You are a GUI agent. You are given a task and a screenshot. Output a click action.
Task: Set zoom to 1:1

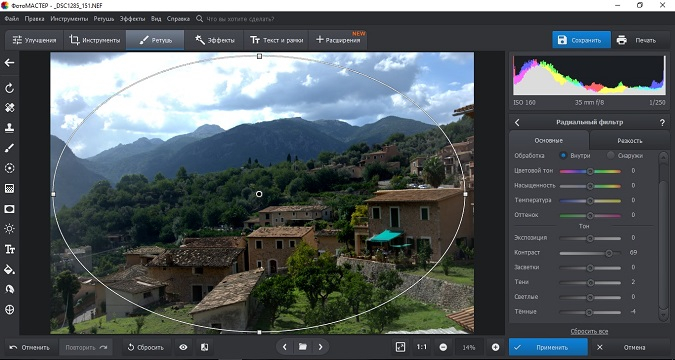coord(422,347)
